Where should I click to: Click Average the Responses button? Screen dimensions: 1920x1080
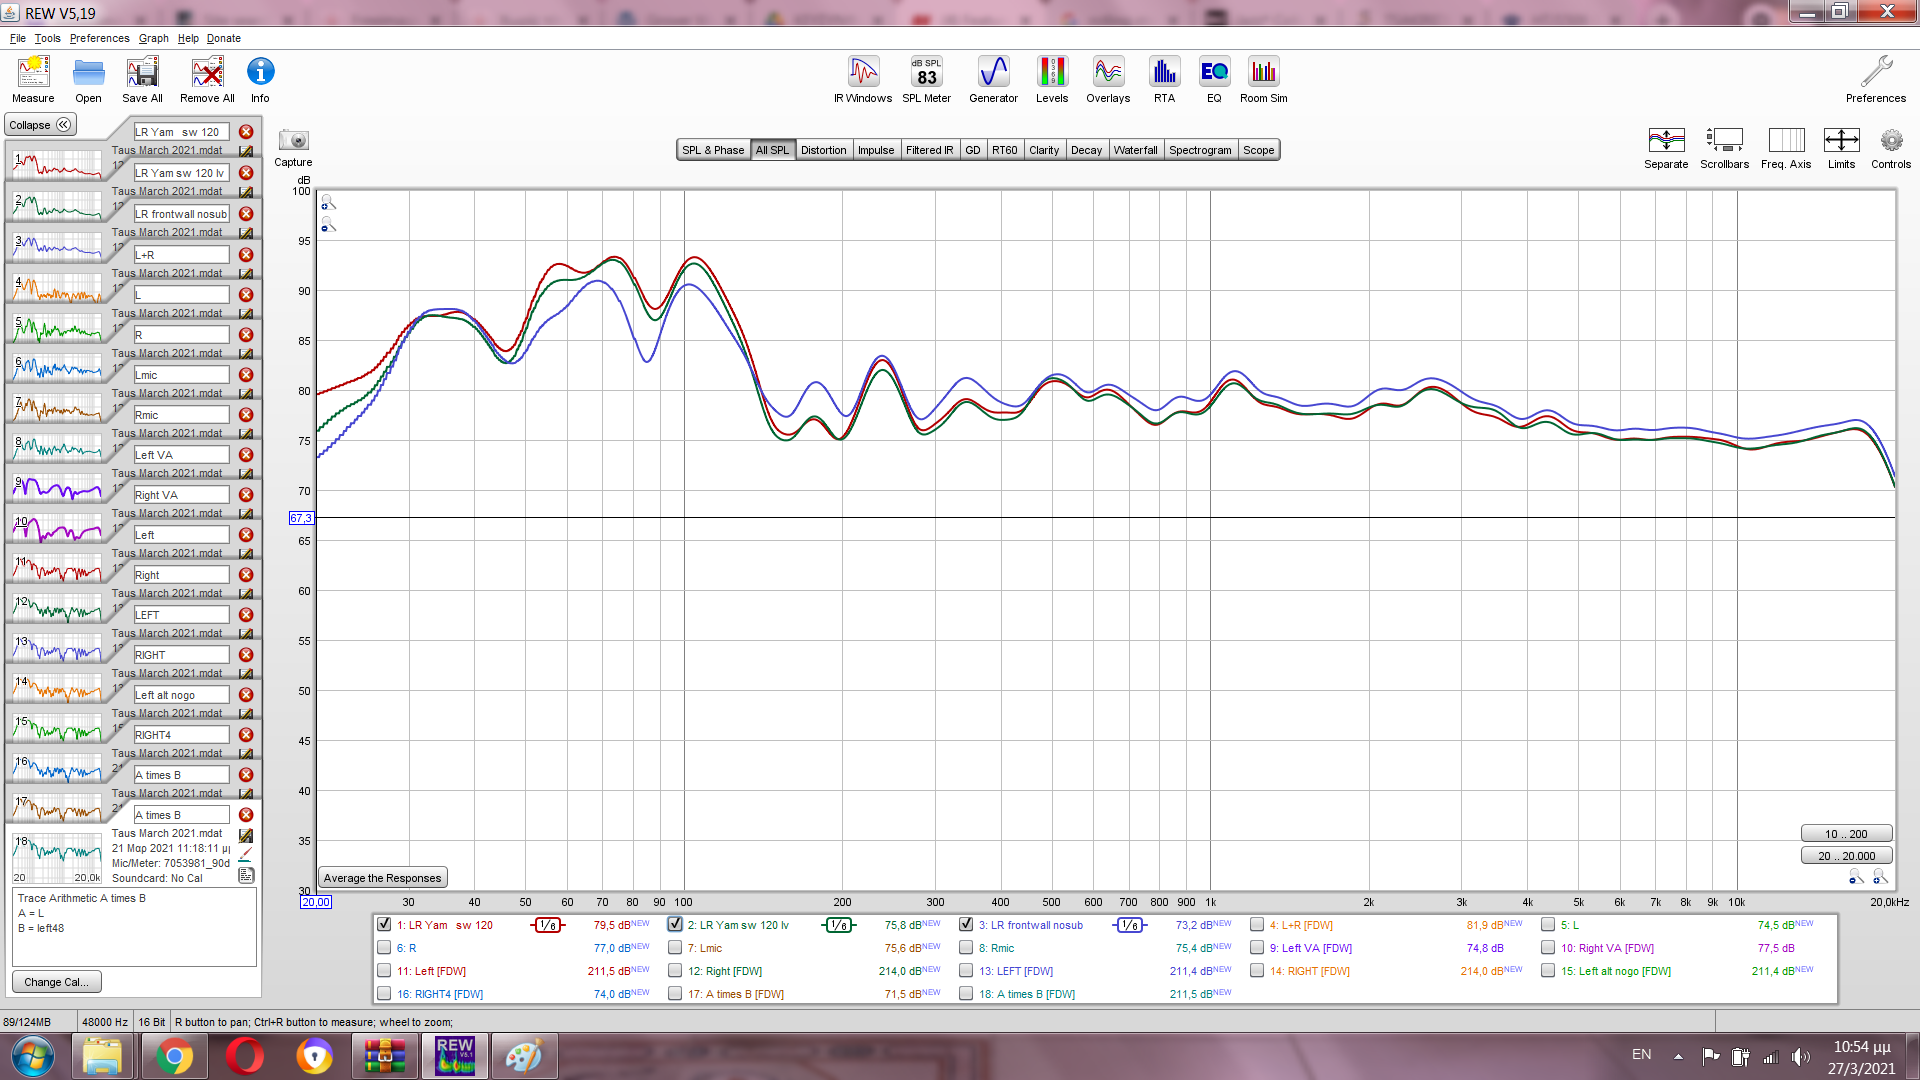click(x=382, y=878)
